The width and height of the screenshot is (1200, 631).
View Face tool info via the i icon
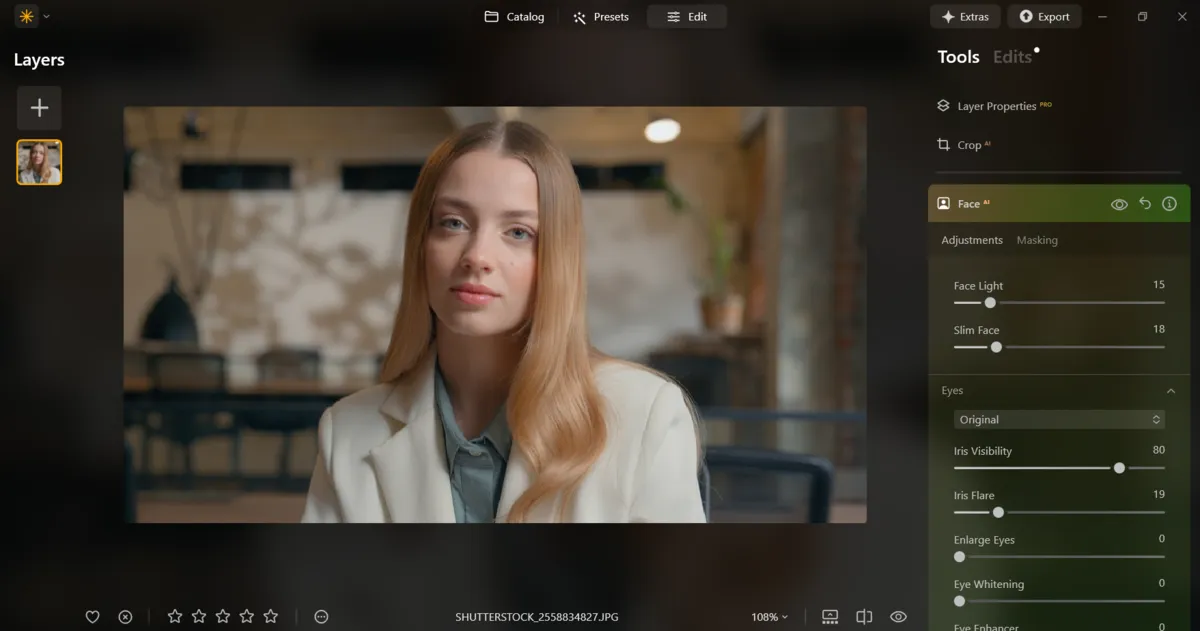[1170, 203]
